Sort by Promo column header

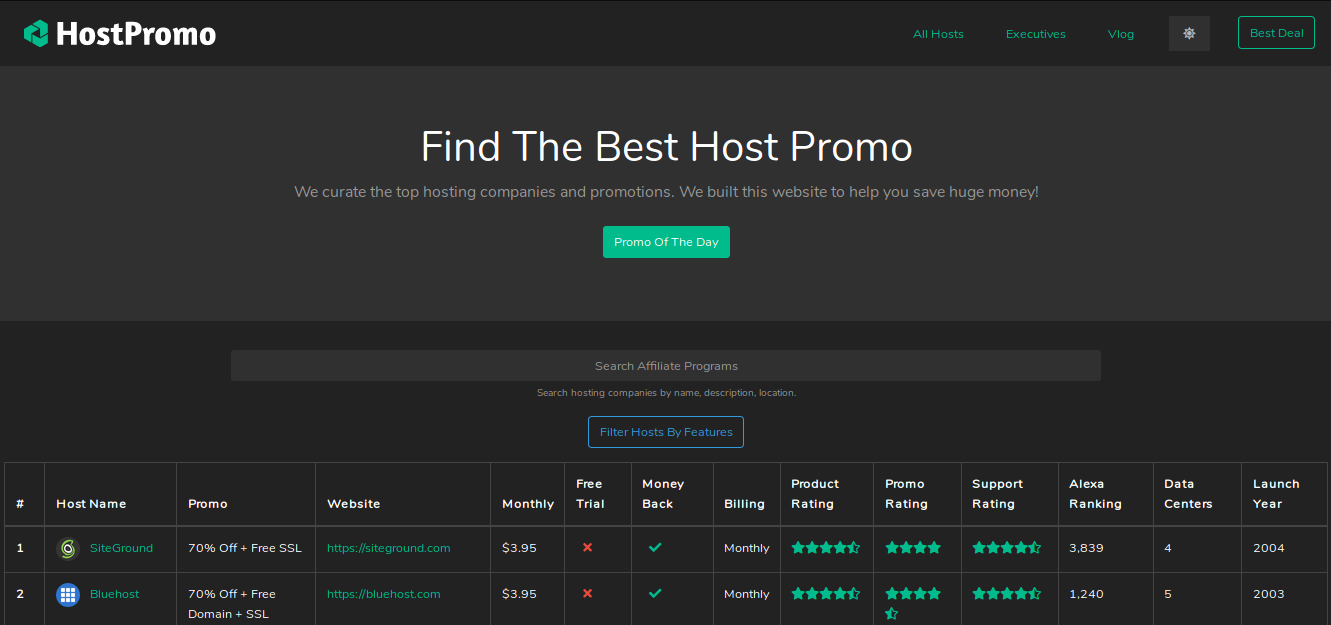pos(246,494)
